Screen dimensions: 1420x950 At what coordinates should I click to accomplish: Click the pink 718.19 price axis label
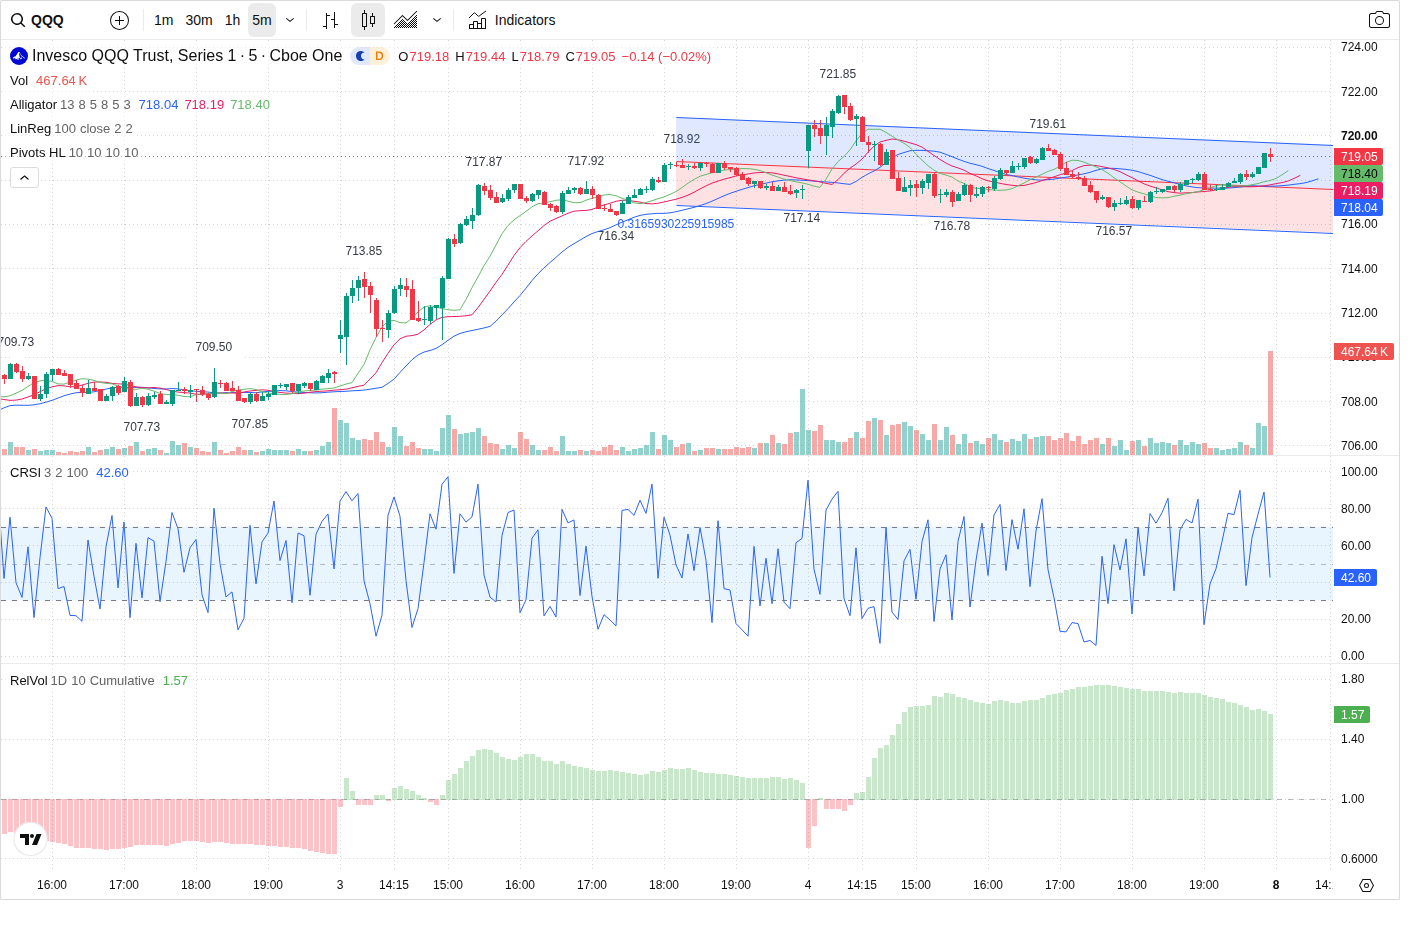click(x=1359, y=191)
